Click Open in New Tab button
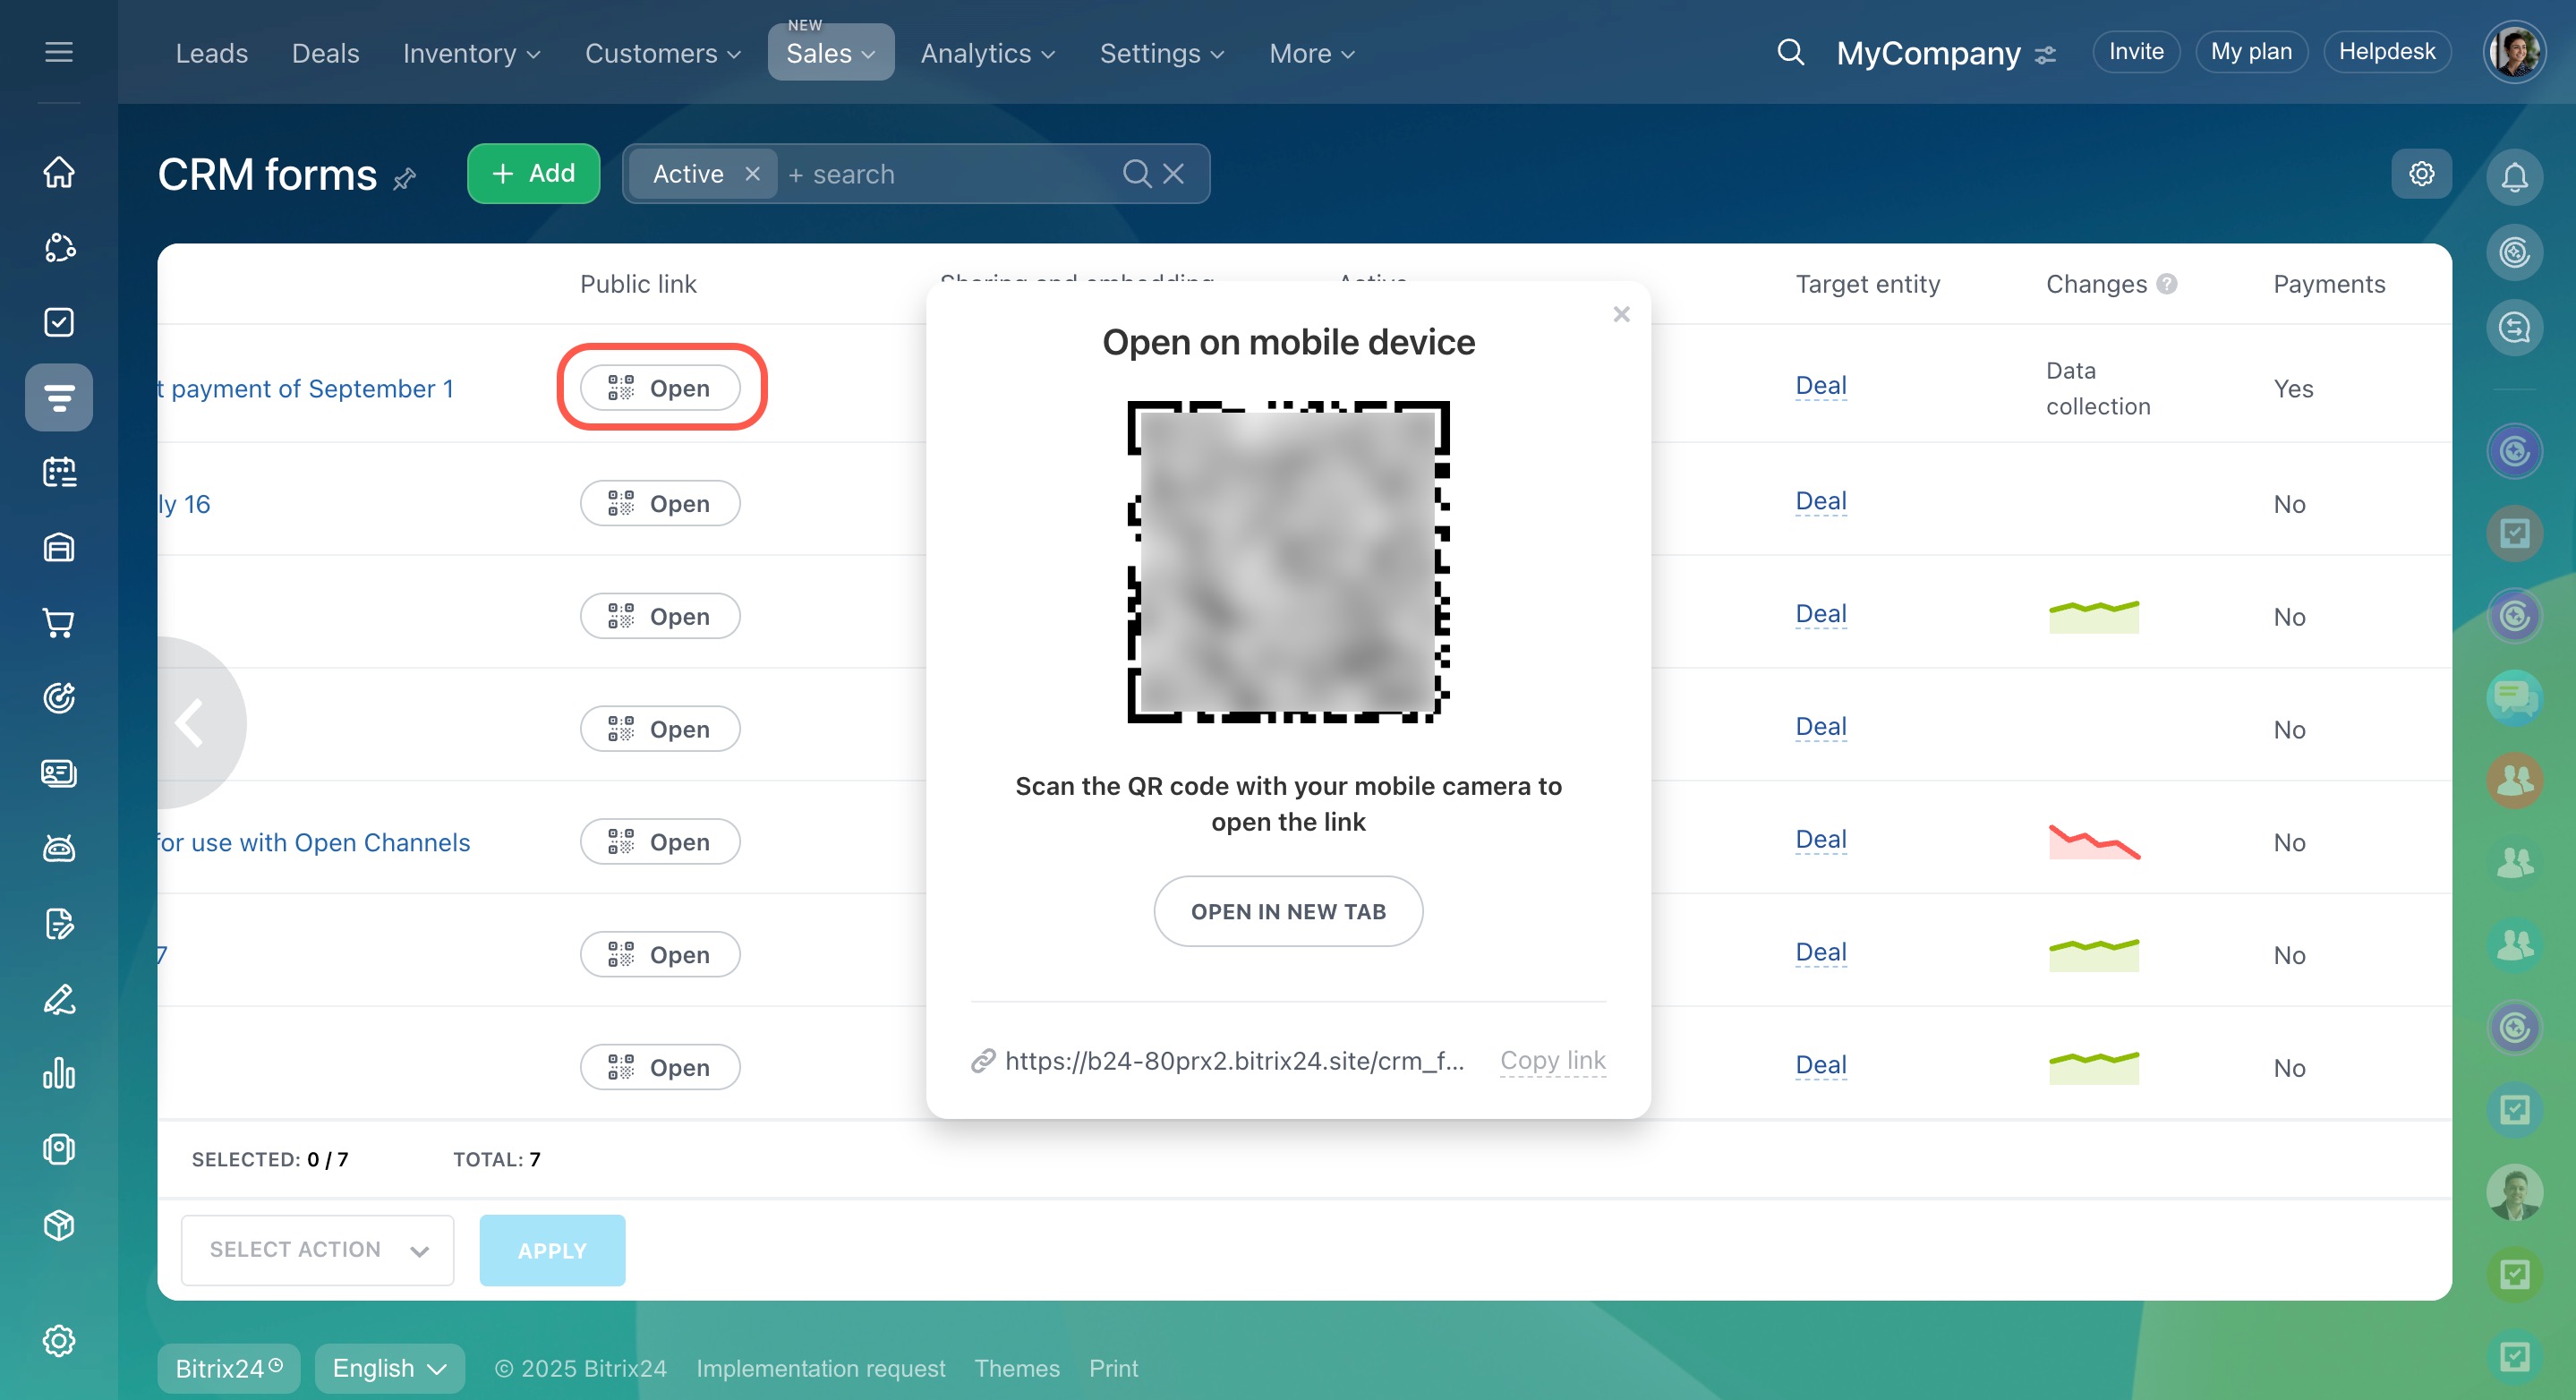Viewport: 2576px width, 1400px height. pos(1288,911)
